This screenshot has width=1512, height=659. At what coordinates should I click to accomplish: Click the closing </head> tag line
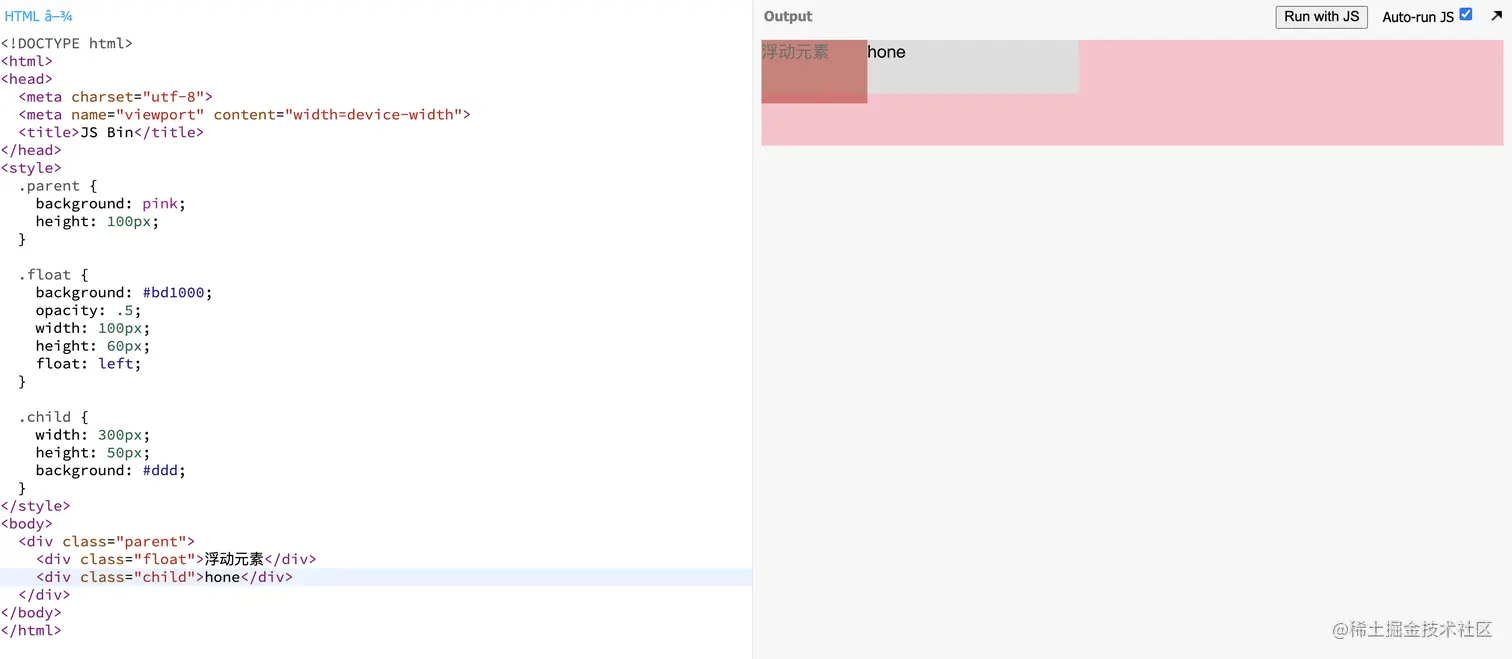tap(31, 150)
